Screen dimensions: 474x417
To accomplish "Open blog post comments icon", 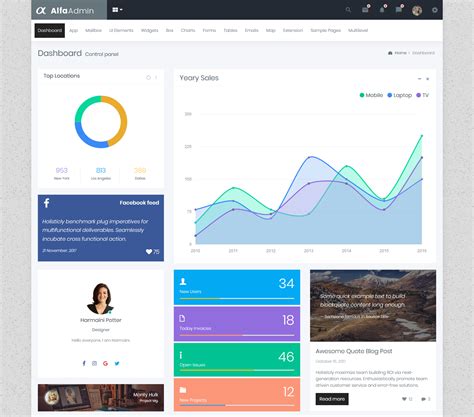I will pos(423,399).
